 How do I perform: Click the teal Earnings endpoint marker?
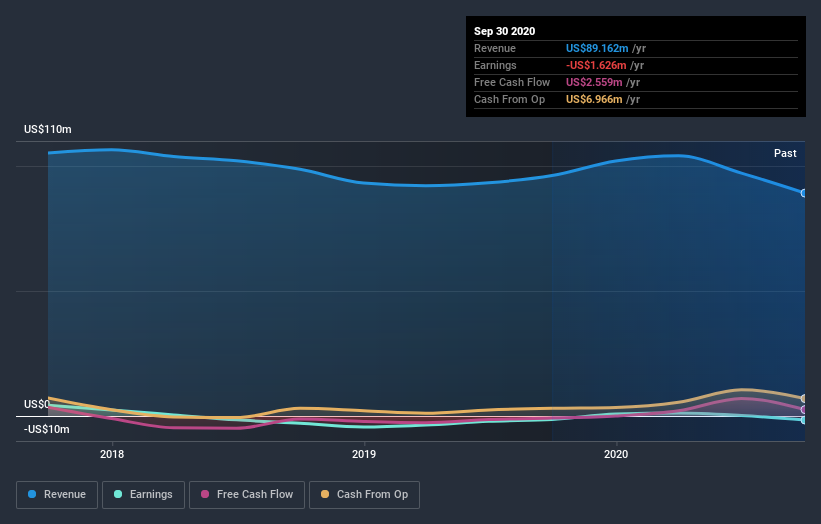pos(804,420)
